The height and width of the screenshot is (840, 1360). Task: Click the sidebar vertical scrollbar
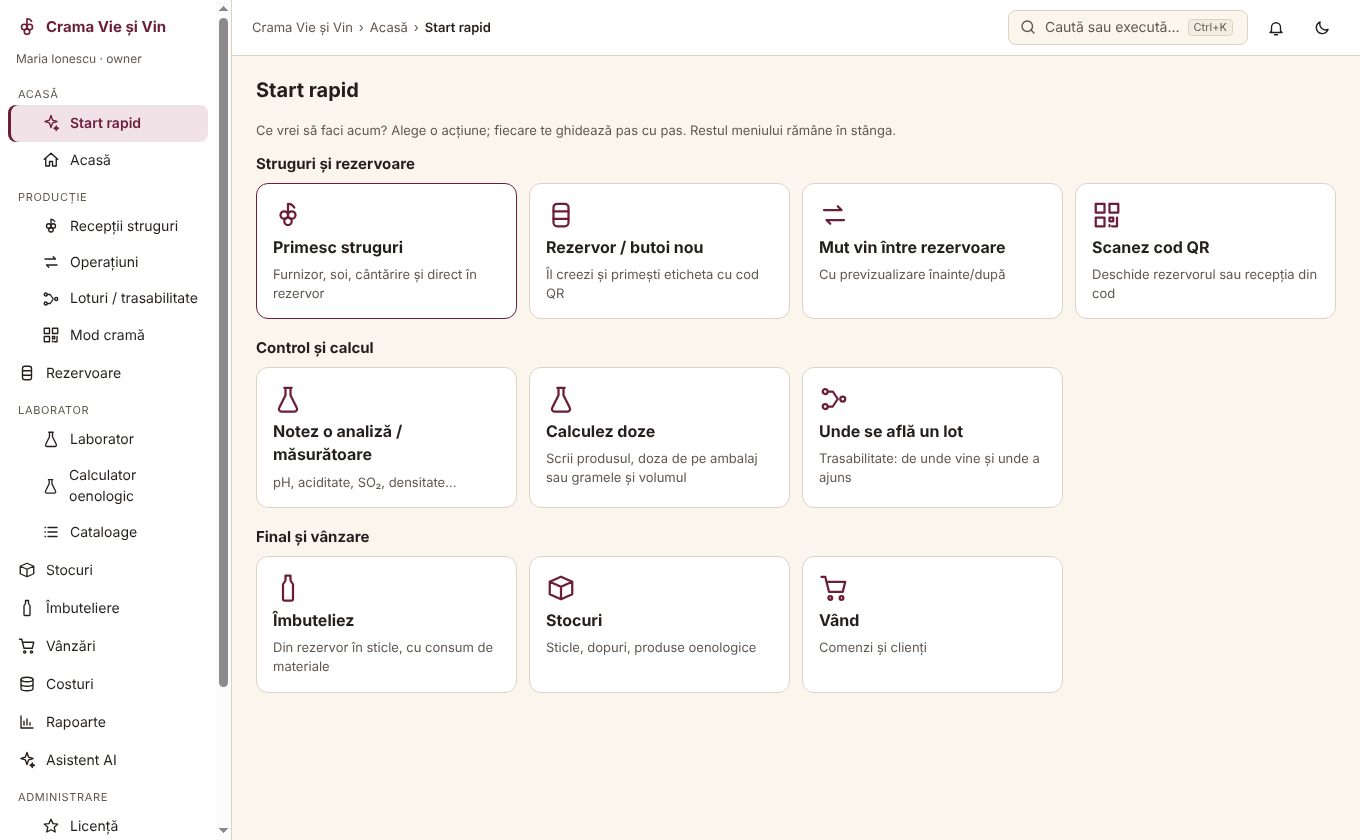224,350
